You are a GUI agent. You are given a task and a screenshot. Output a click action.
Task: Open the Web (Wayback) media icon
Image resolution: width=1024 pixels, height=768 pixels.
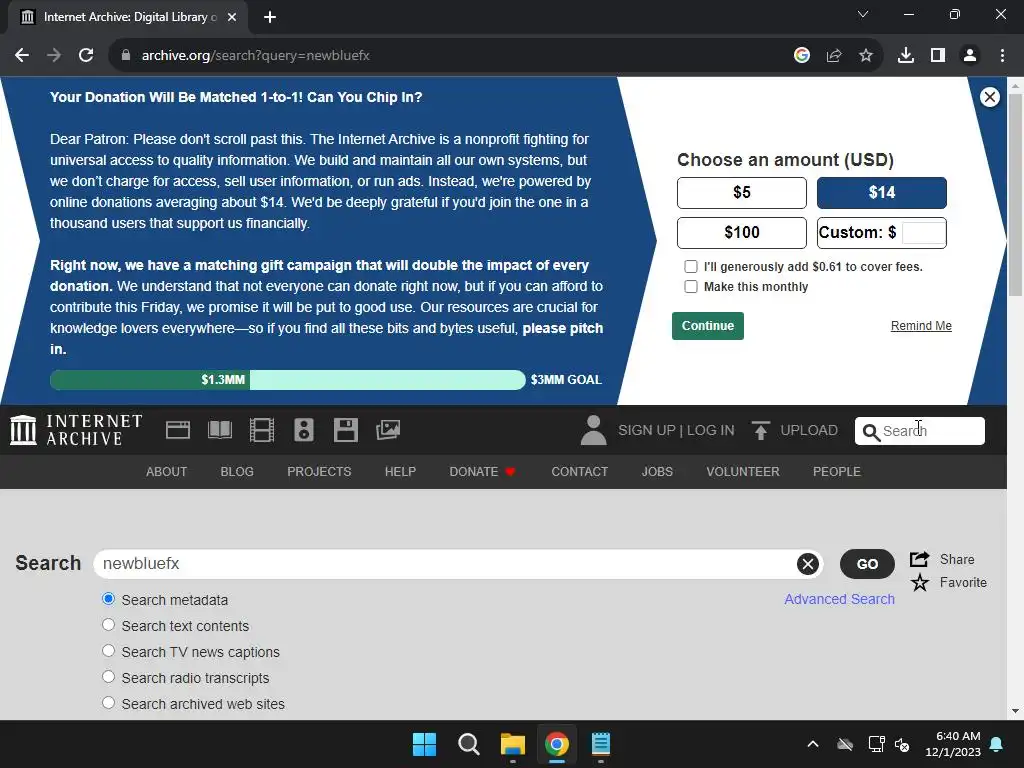point(178,430)
